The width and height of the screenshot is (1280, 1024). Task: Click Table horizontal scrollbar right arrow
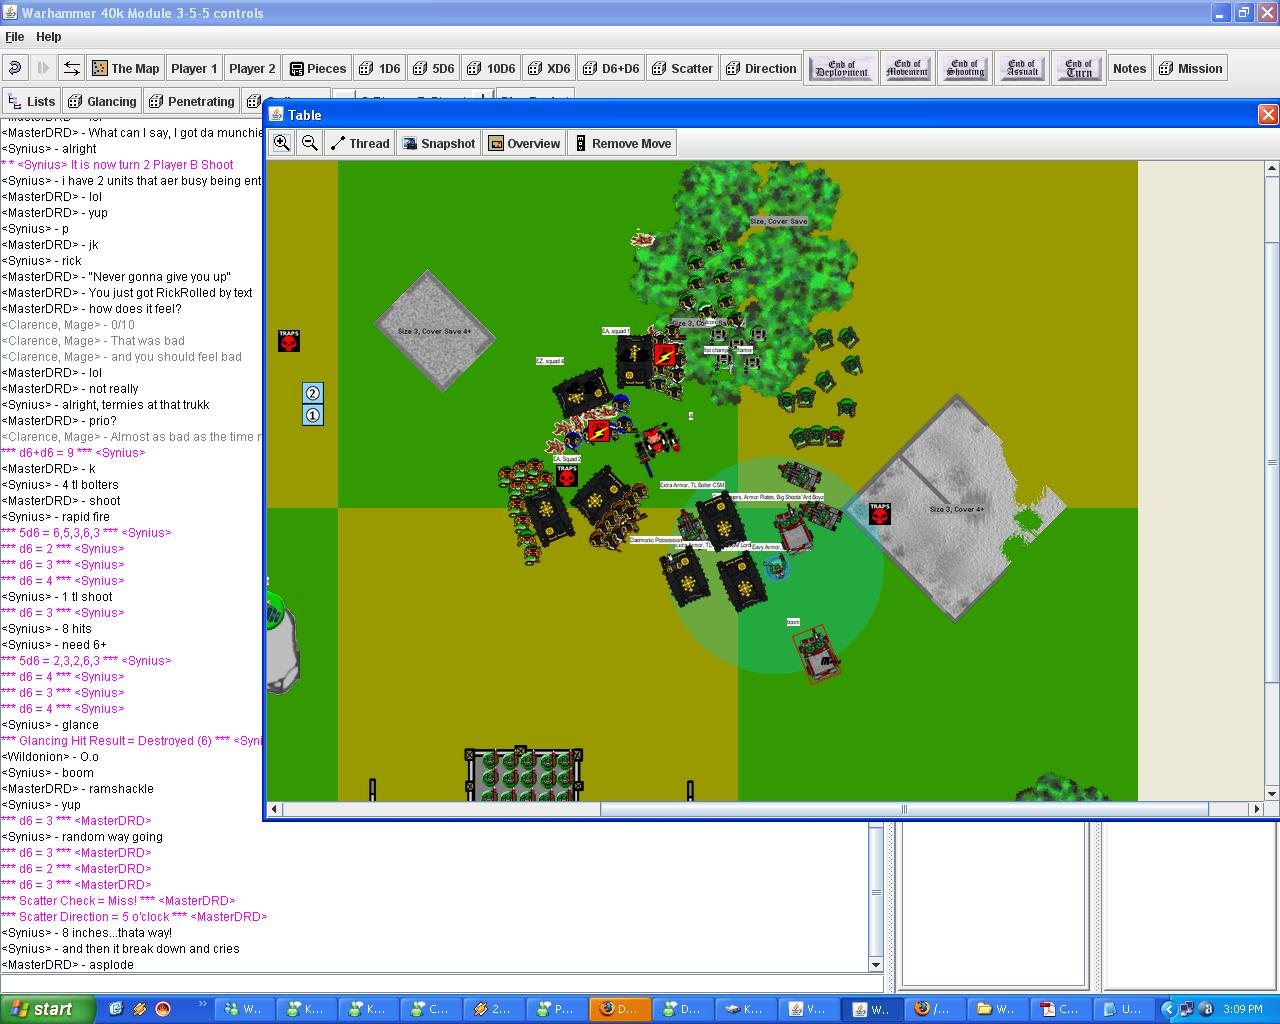pos(1257,809)
